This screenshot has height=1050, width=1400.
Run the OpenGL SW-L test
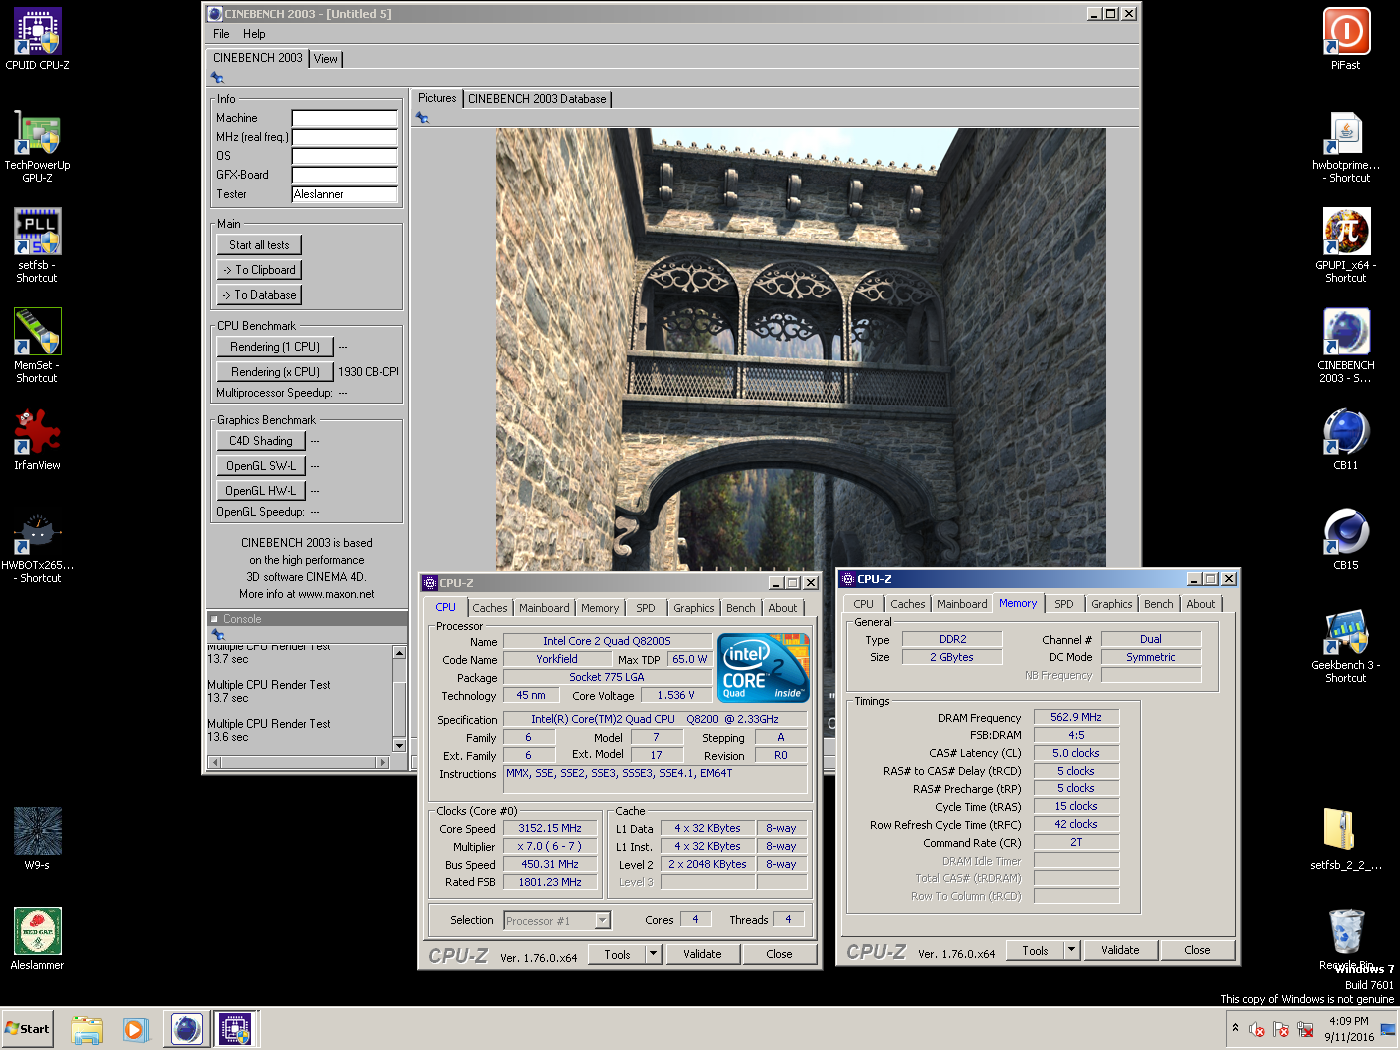click(x=261, y=466)
